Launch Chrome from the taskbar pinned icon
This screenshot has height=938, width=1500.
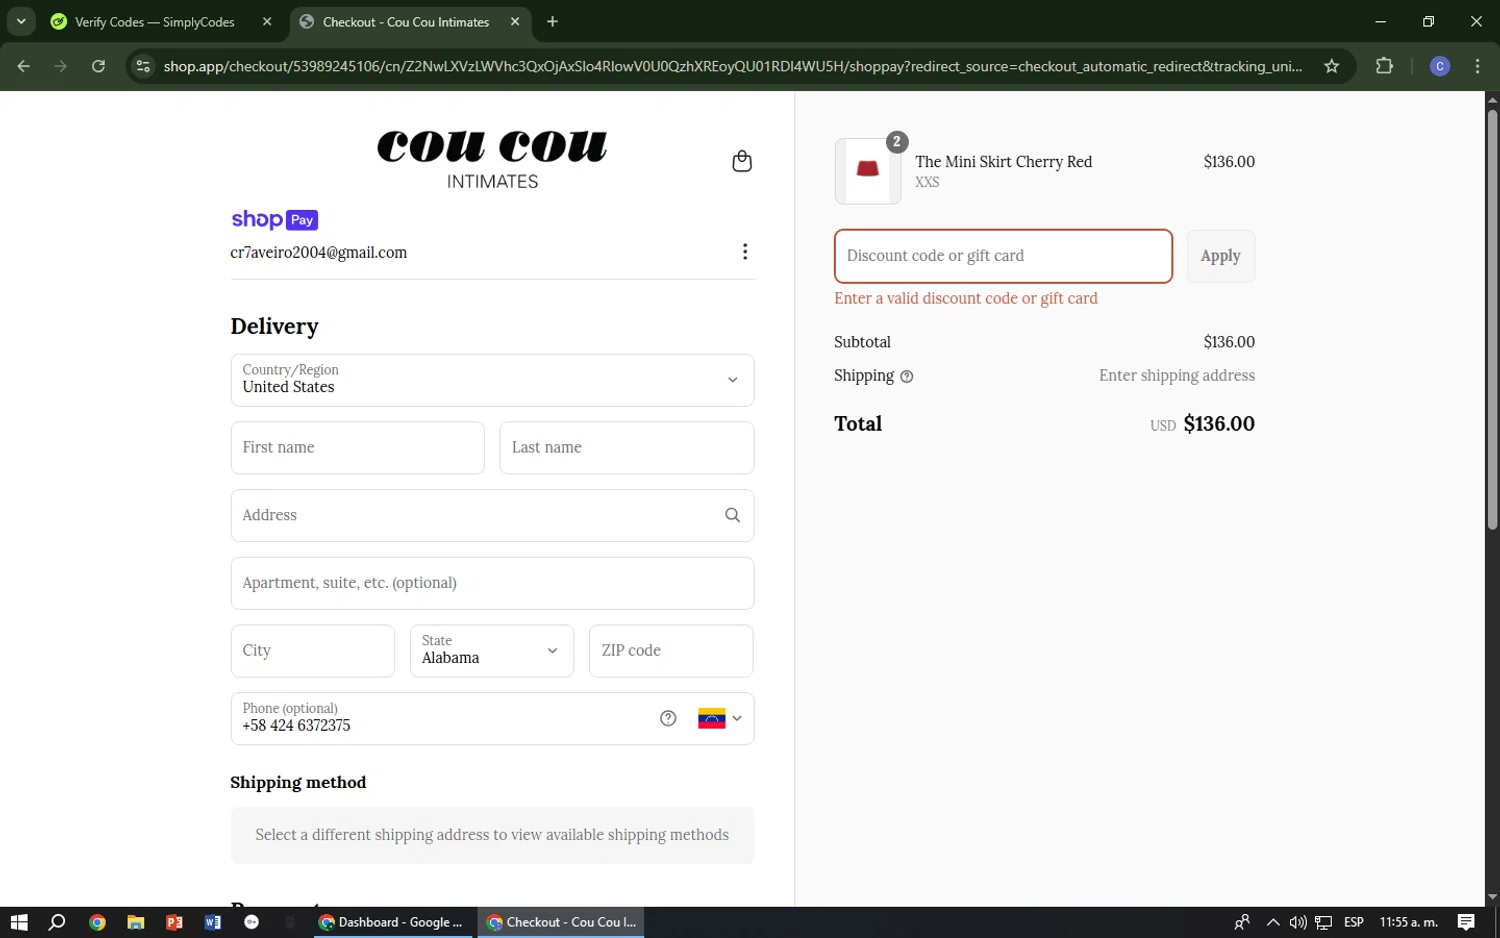97,922
